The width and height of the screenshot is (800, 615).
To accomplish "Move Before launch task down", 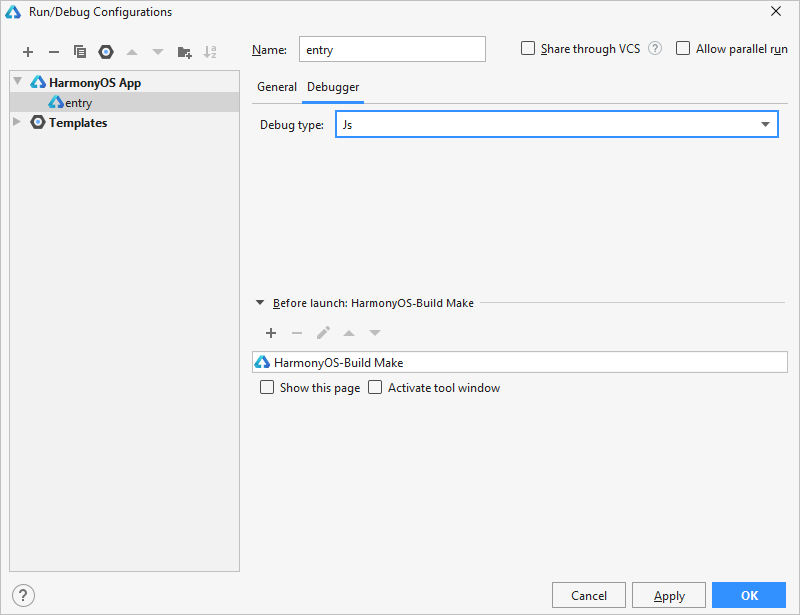I will pos(375,333).
